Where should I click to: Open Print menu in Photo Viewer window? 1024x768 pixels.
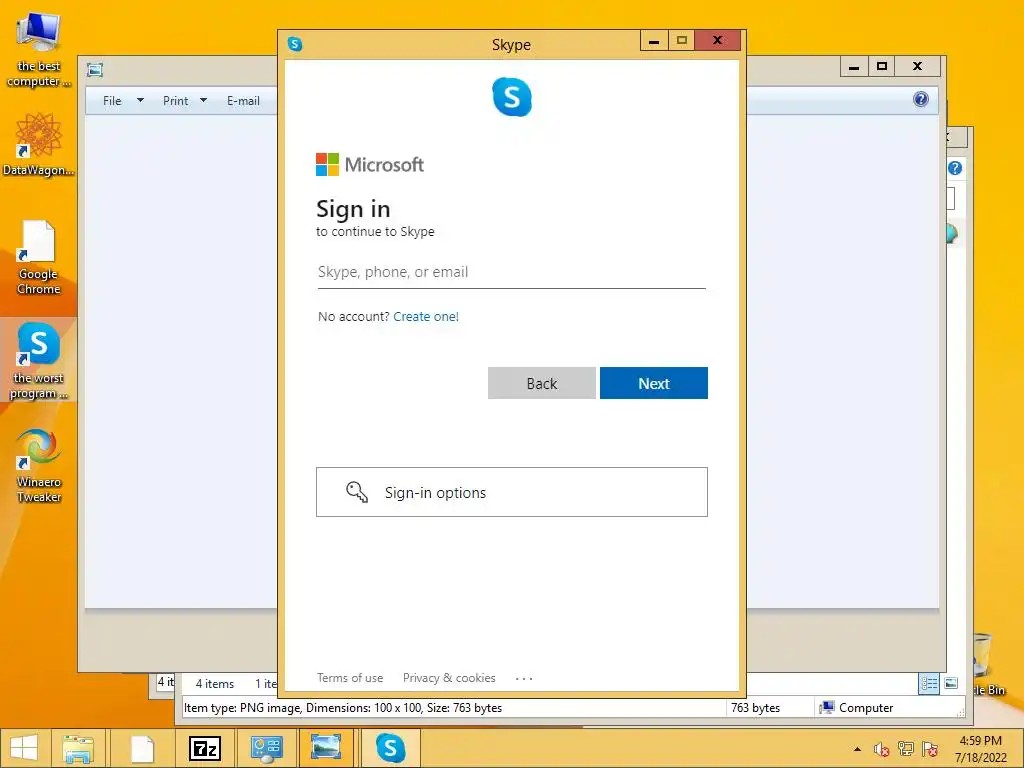point(176,101)
